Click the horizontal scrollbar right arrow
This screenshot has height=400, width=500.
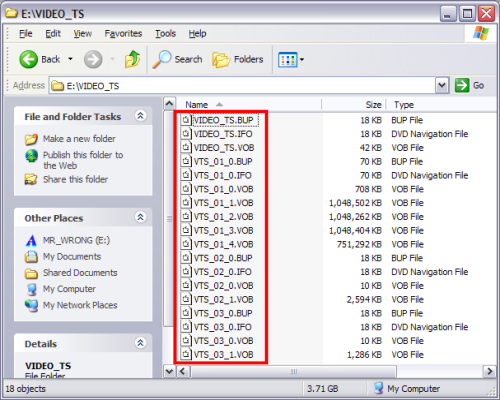pyautogui.click(x=489, y=371)
